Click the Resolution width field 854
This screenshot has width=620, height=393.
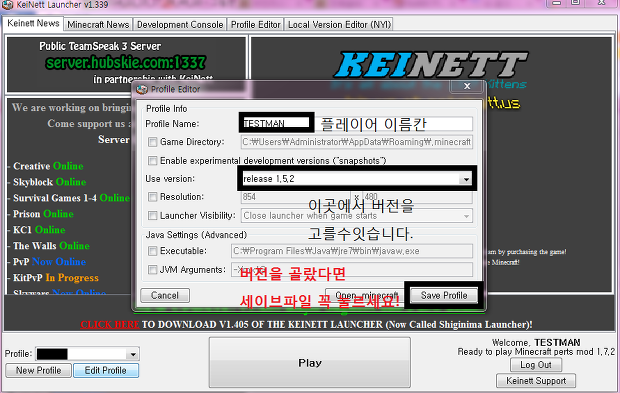coord(296,197)
